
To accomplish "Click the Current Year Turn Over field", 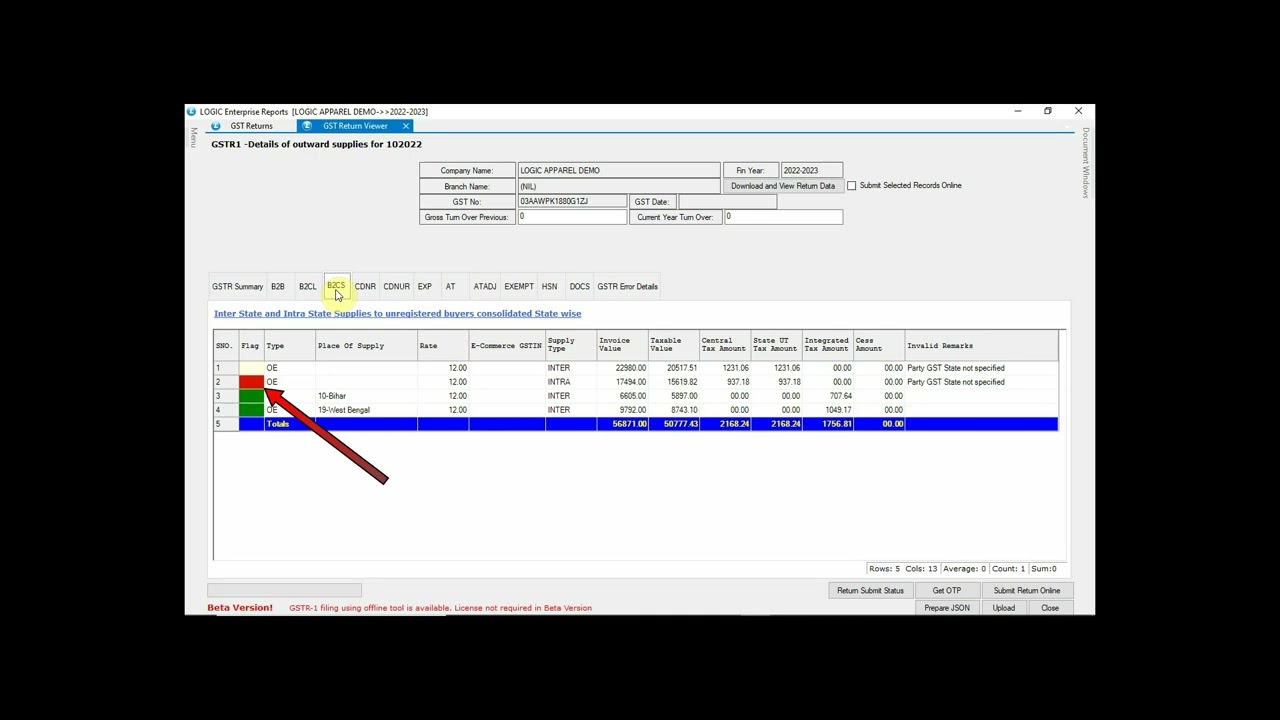I will click(x=783, y=217).
